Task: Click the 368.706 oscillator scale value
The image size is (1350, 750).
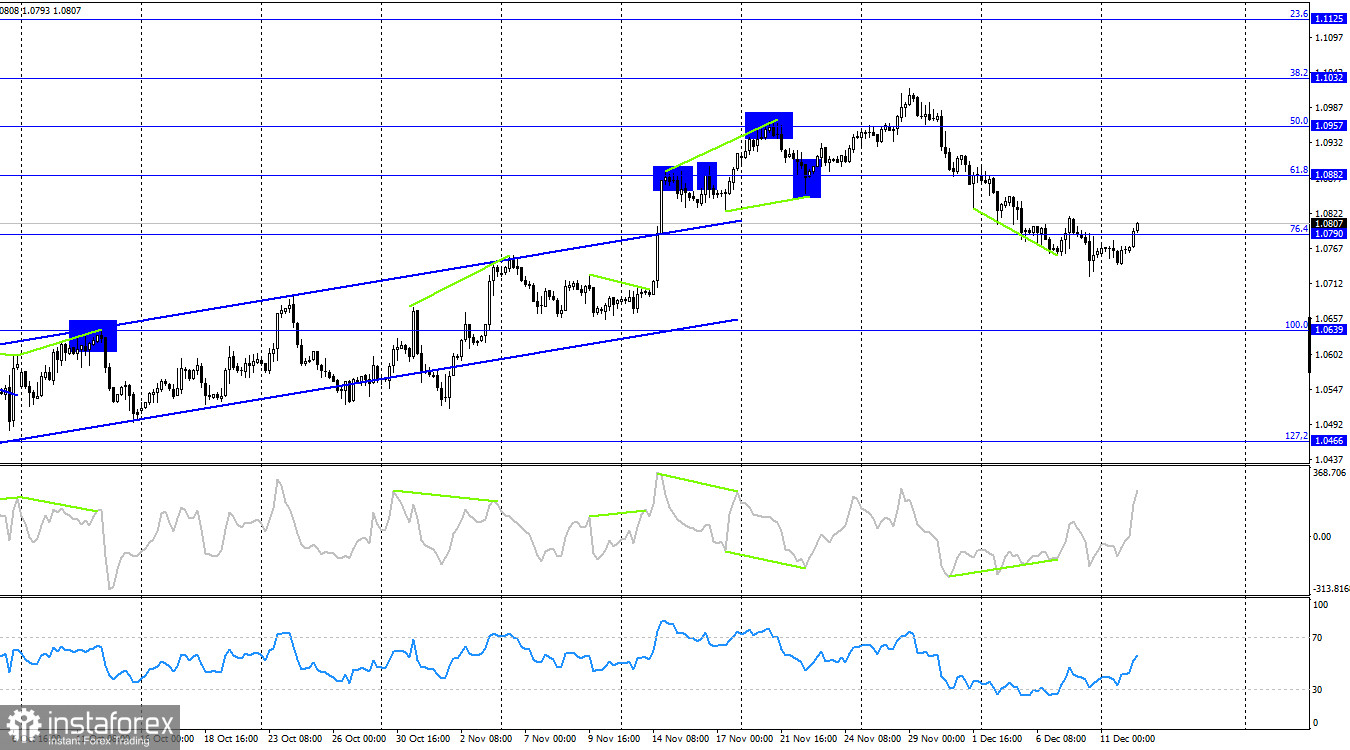Action: pos(1328,473)
